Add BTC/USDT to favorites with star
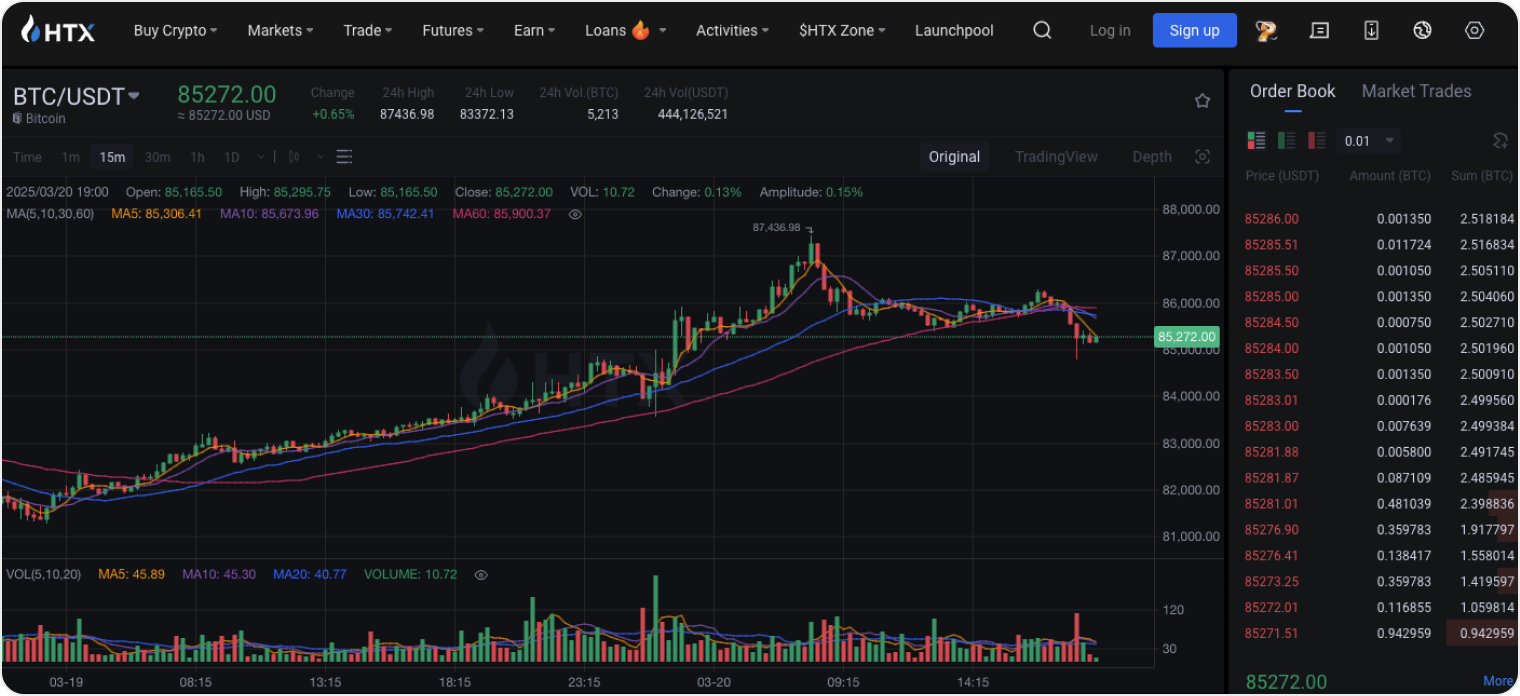Image resolution: width=1520 pixels, height=696 pixels. coord(1202,101)
